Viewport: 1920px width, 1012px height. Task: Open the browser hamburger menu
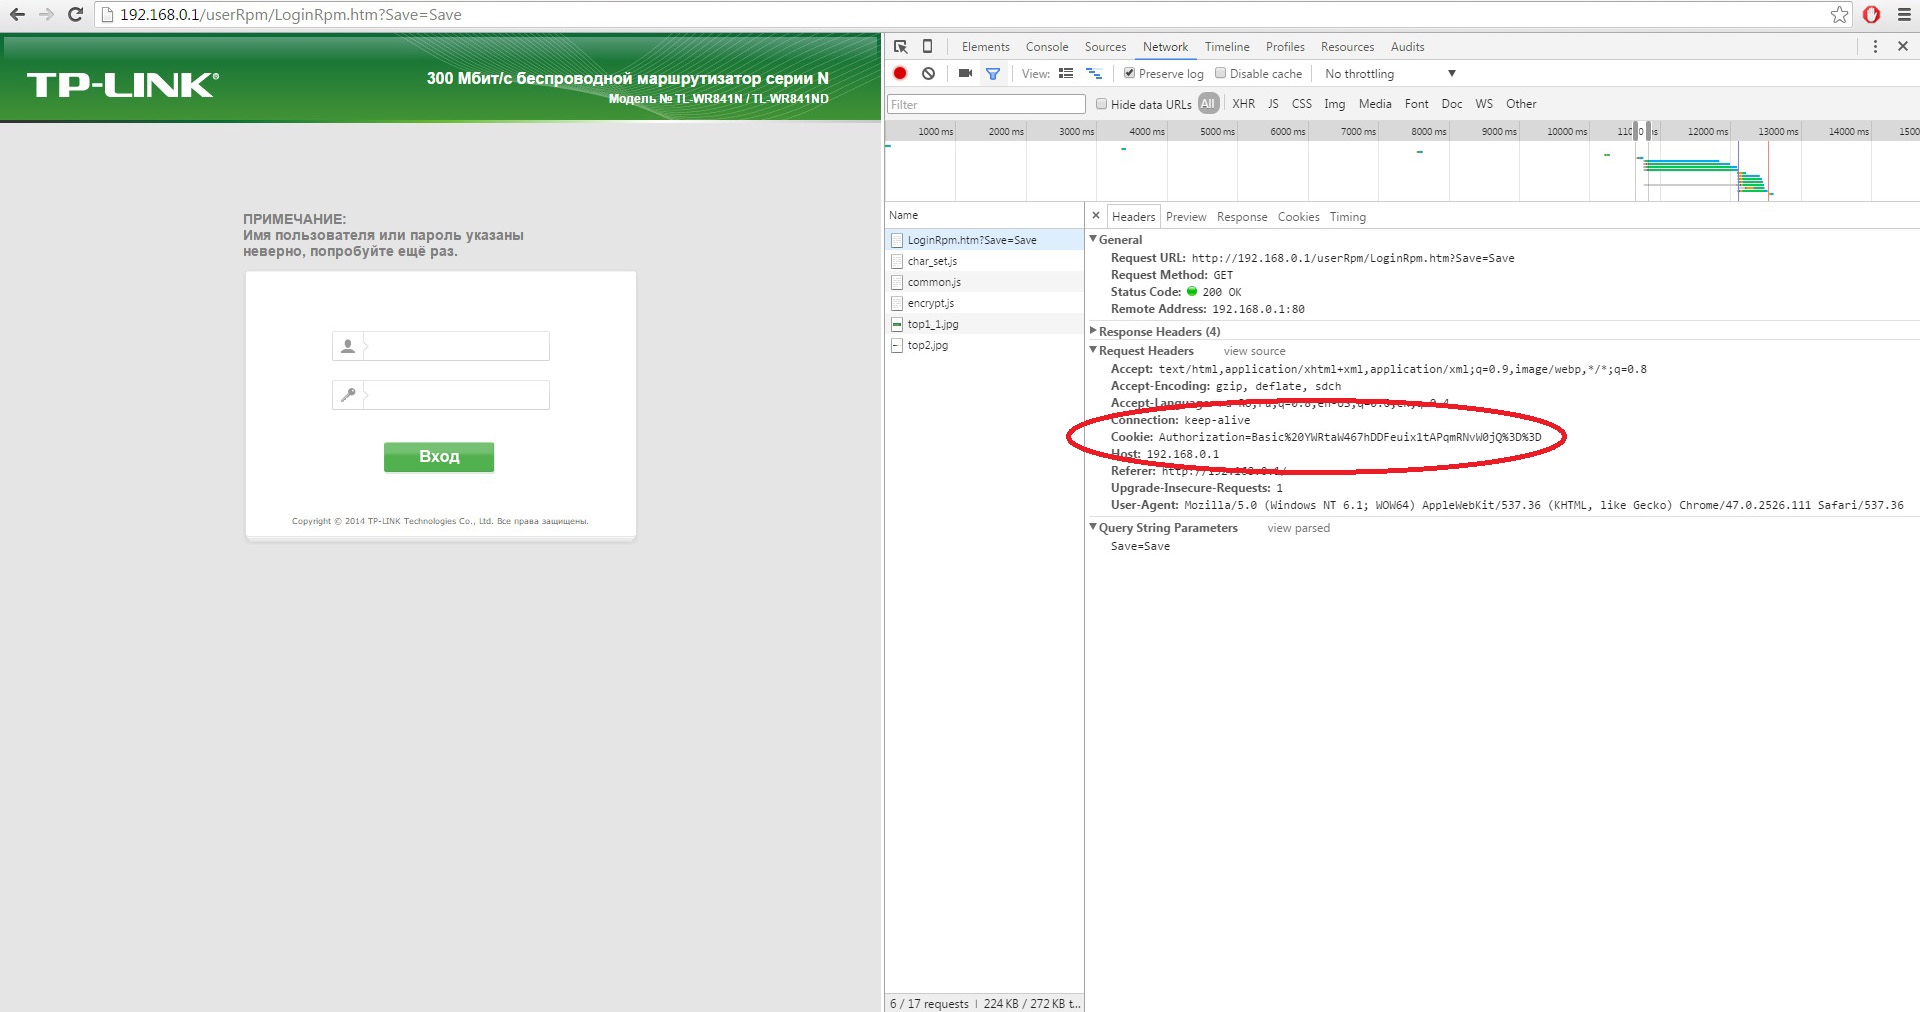pyautogui.click(x=1904, y=15)
